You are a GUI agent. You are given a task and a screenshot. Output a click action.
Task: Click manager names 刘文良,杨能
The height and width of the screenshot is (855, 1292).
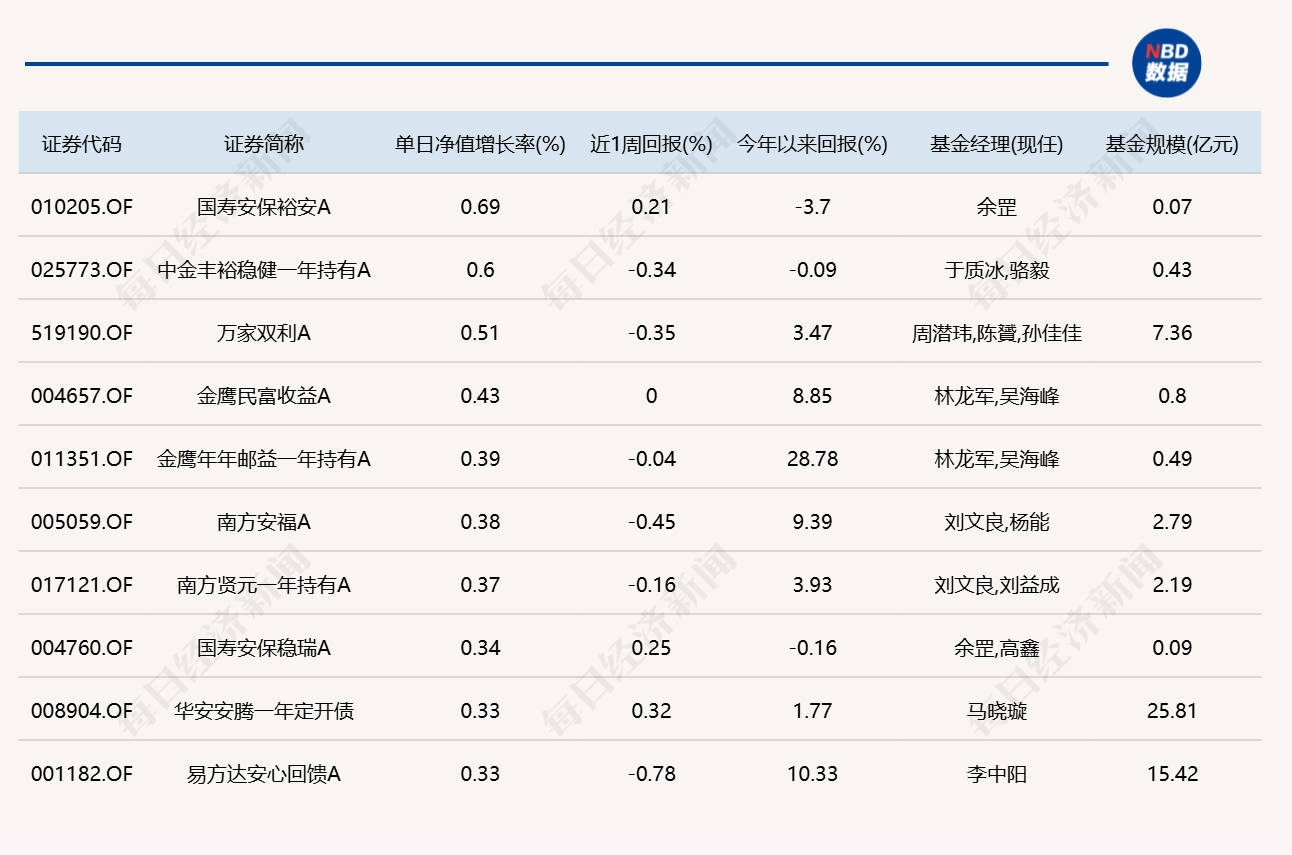click(996, 522)
